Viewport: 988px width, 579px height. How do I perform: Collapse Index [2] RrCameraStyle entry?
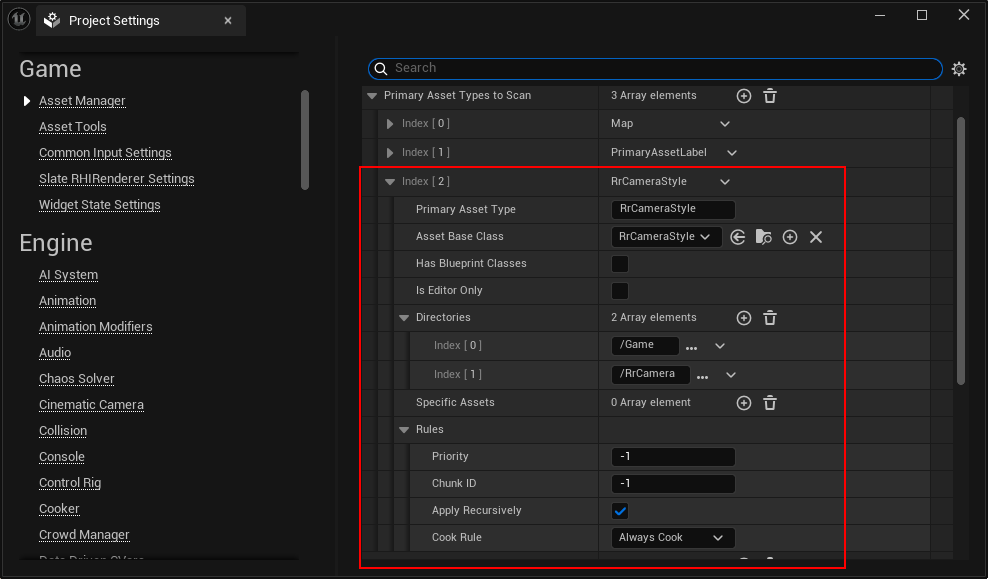pyautogui.click(x=390, y=182)
